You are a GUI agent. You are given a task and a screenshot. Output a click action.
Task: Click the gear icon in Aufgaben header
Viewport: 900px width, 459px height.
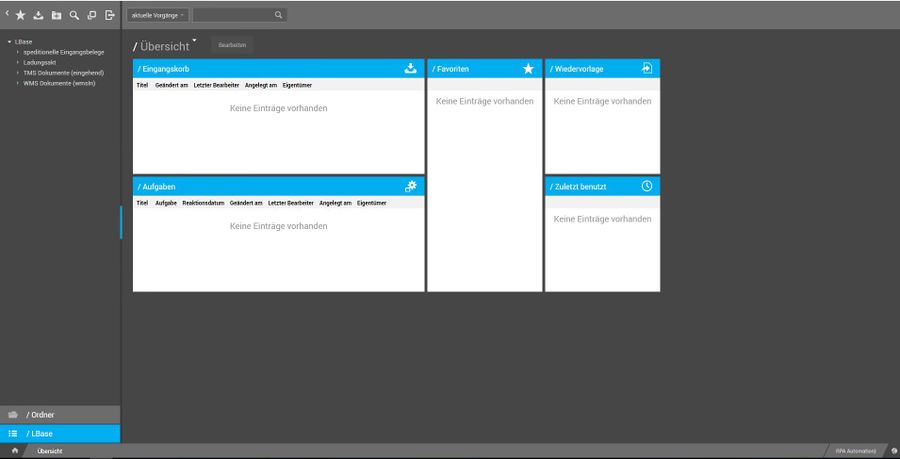[410, 186]
